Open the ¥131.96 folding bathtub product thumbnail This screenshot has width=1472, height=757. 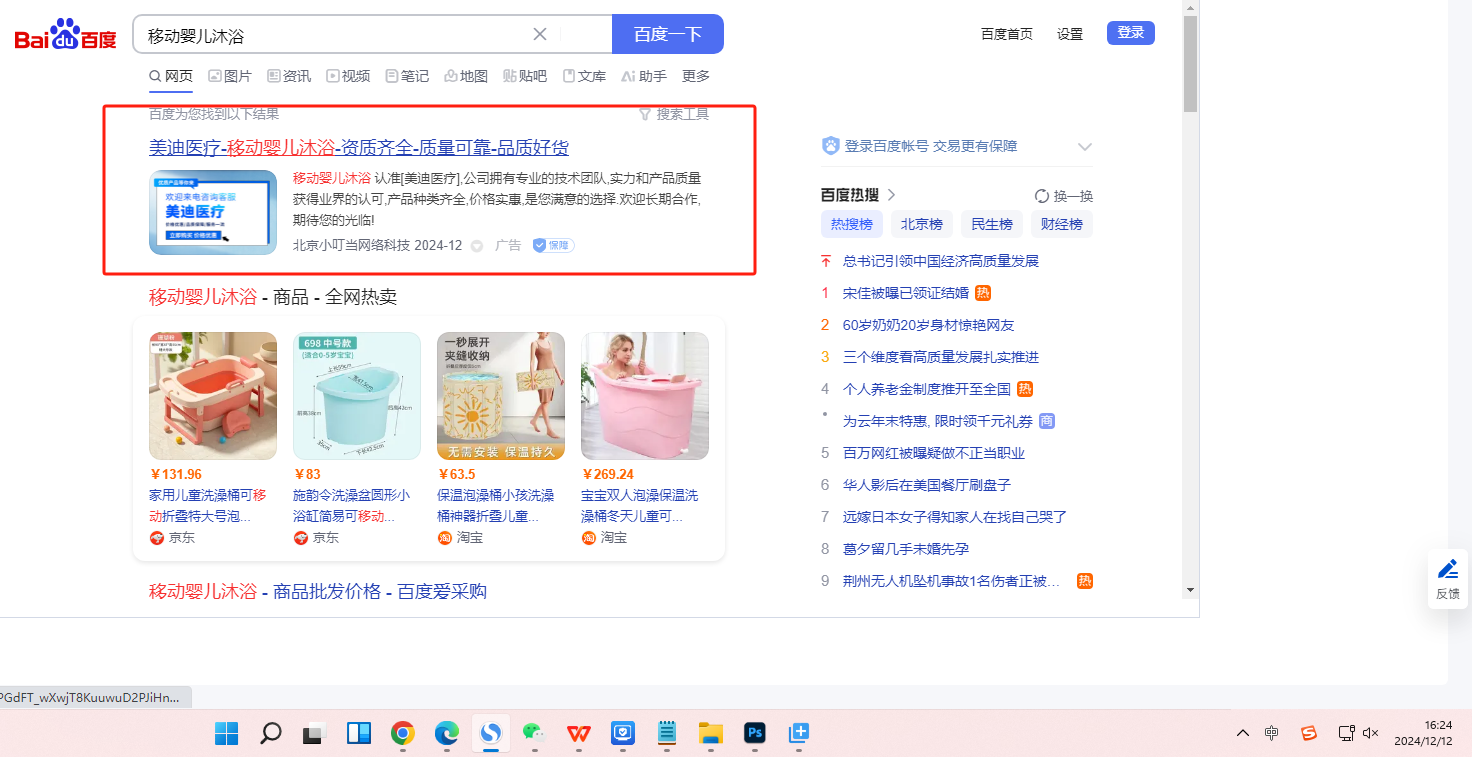213,396
